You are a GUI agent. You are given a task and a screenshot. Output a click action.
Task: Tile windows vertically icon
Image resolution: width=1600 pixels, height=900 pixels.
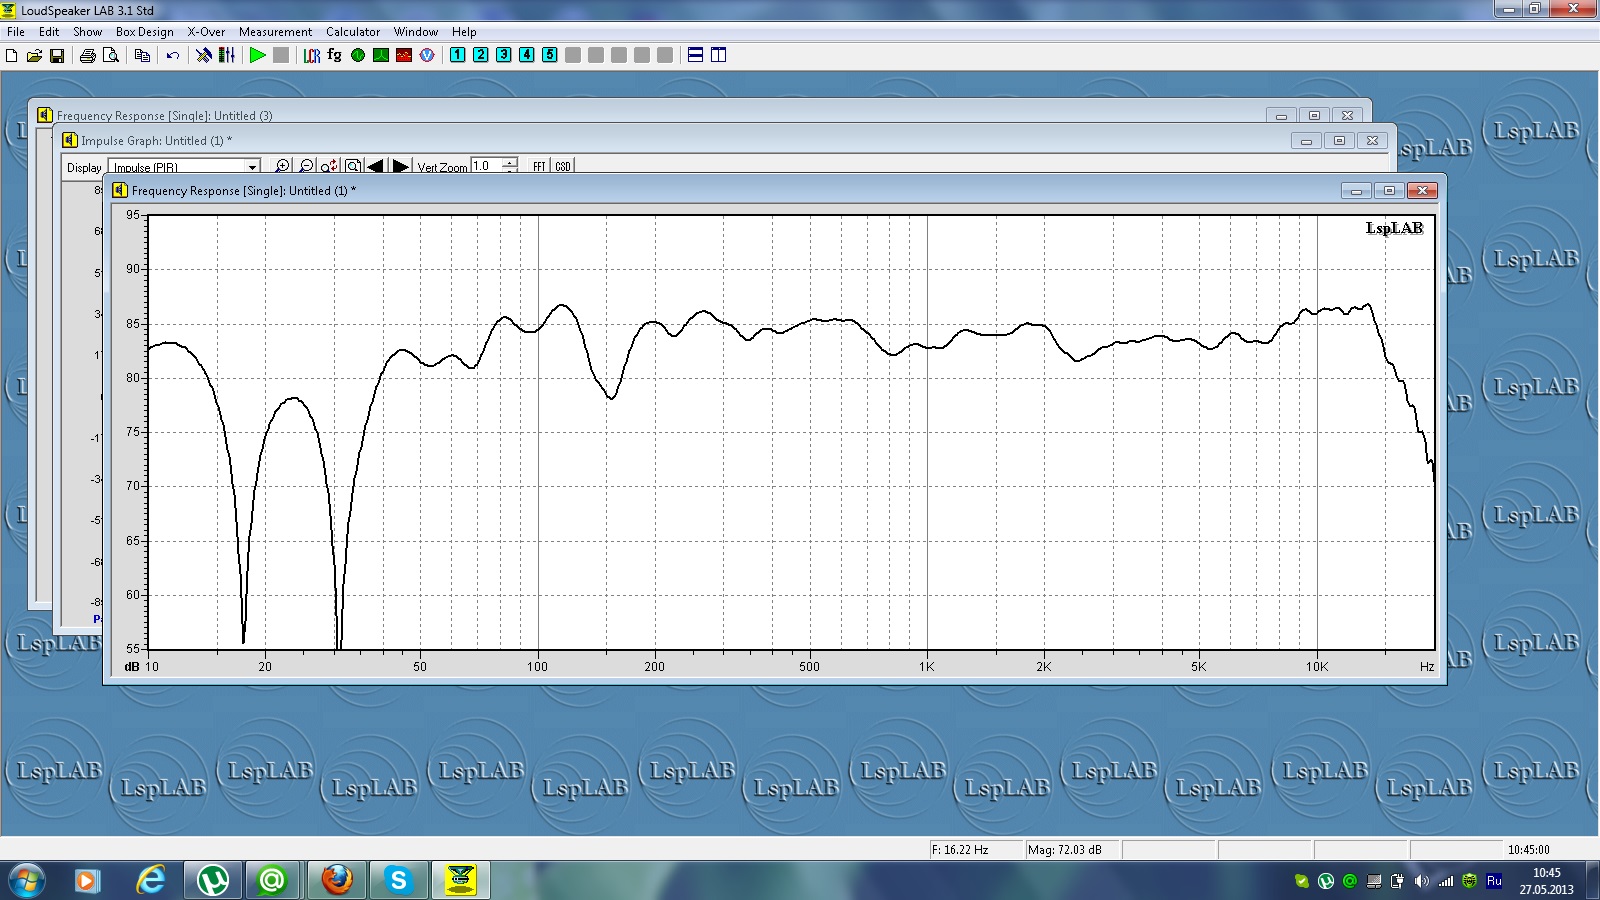click(719, 55)
